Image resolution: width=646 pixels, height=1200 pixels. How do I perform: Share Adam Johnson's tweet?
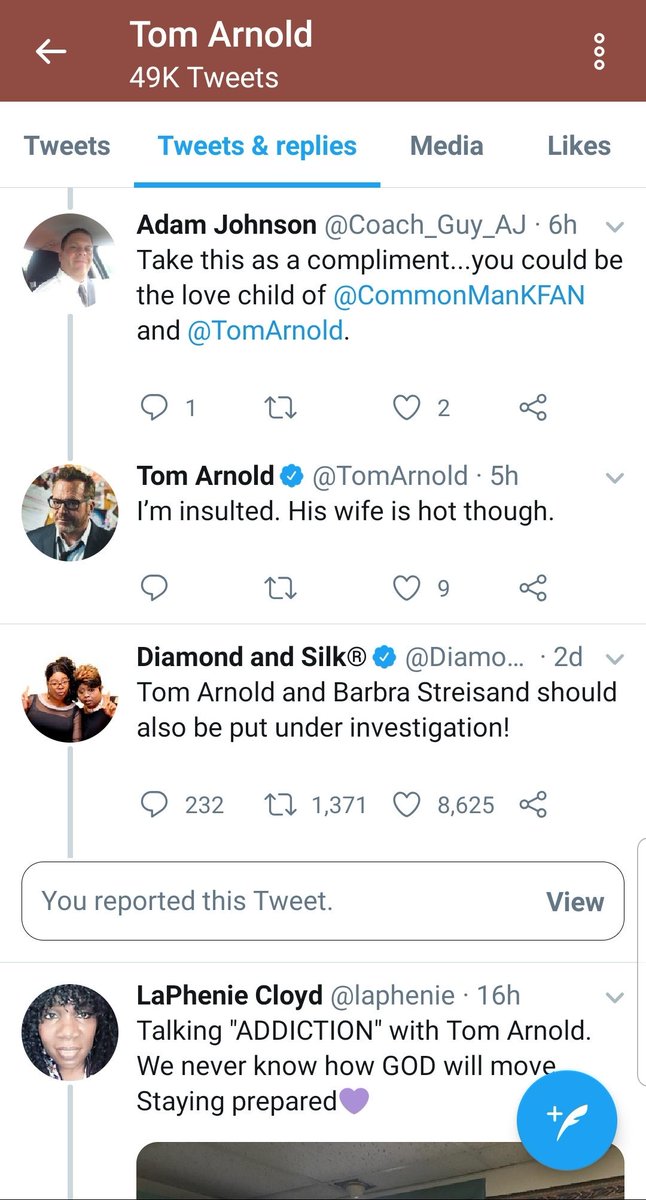533,407
